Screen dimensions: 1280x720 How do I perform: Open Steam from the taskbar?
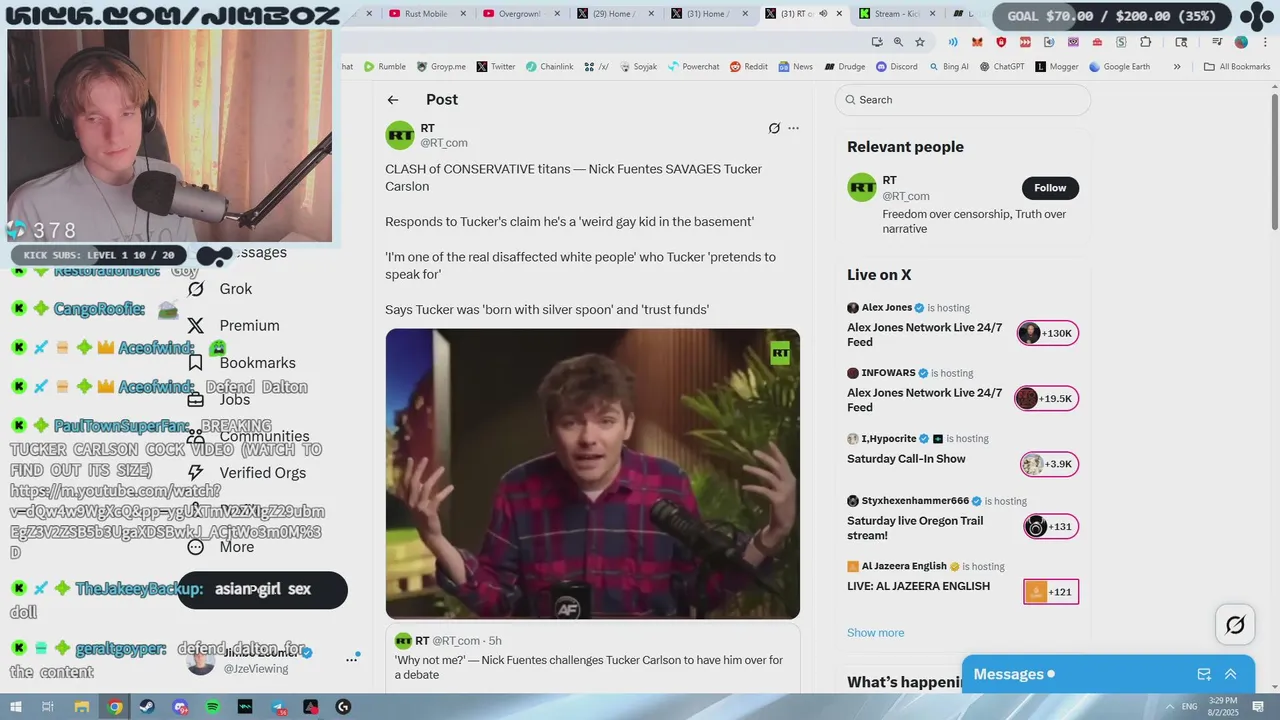[x=147, y=707]
